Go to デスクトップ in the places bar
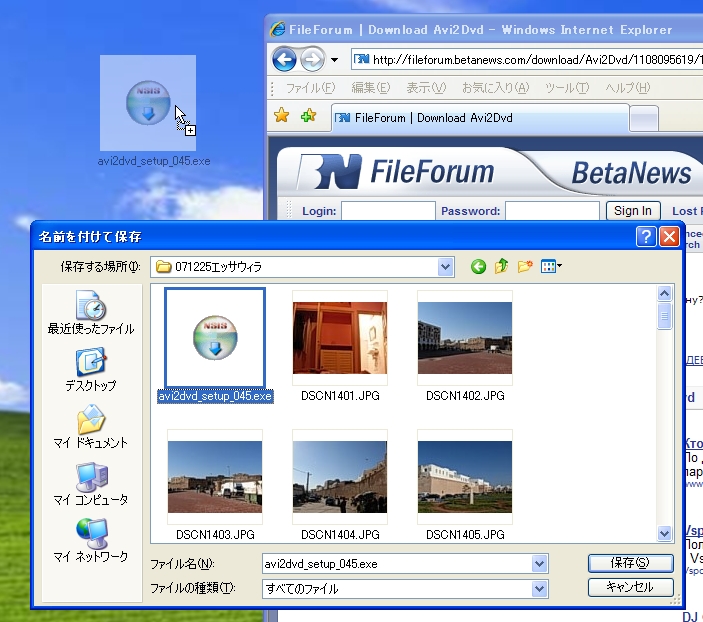The height and width of the screenshot is (622, 703). click(91, 369)
